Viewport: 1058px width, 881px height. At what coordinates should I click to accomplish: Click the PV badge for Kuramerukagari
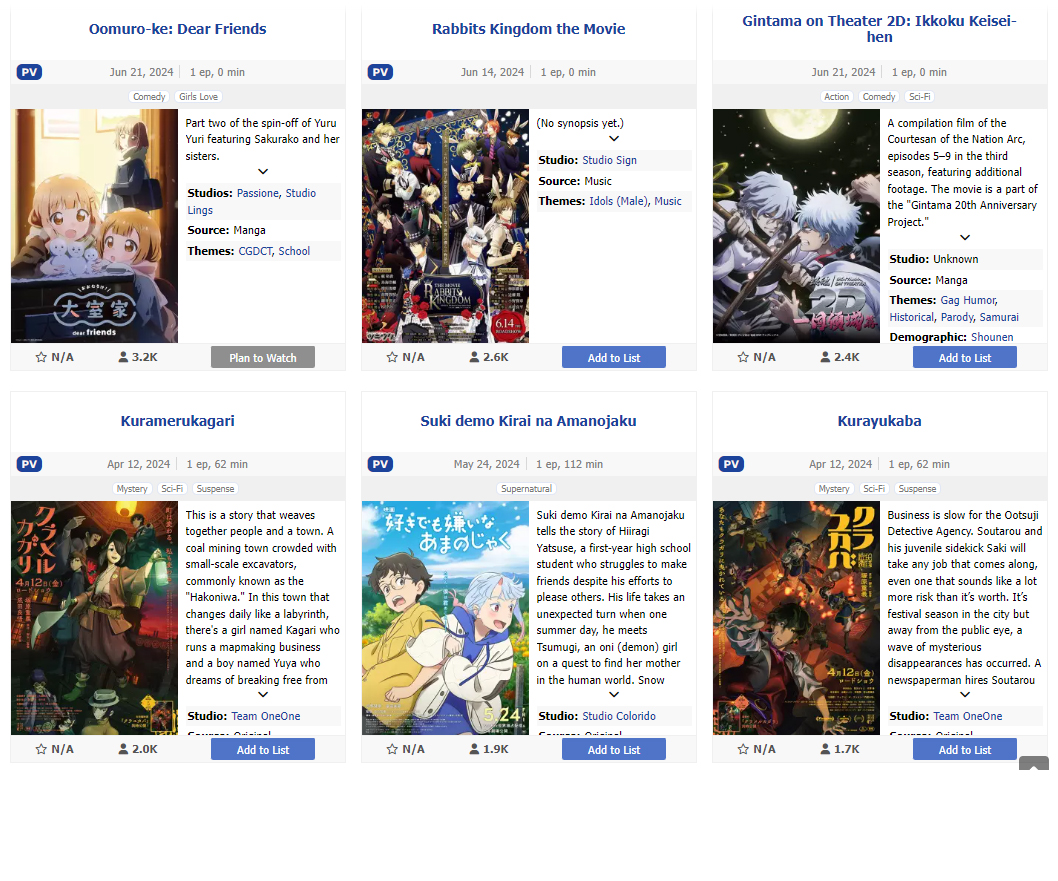[30, 464]
